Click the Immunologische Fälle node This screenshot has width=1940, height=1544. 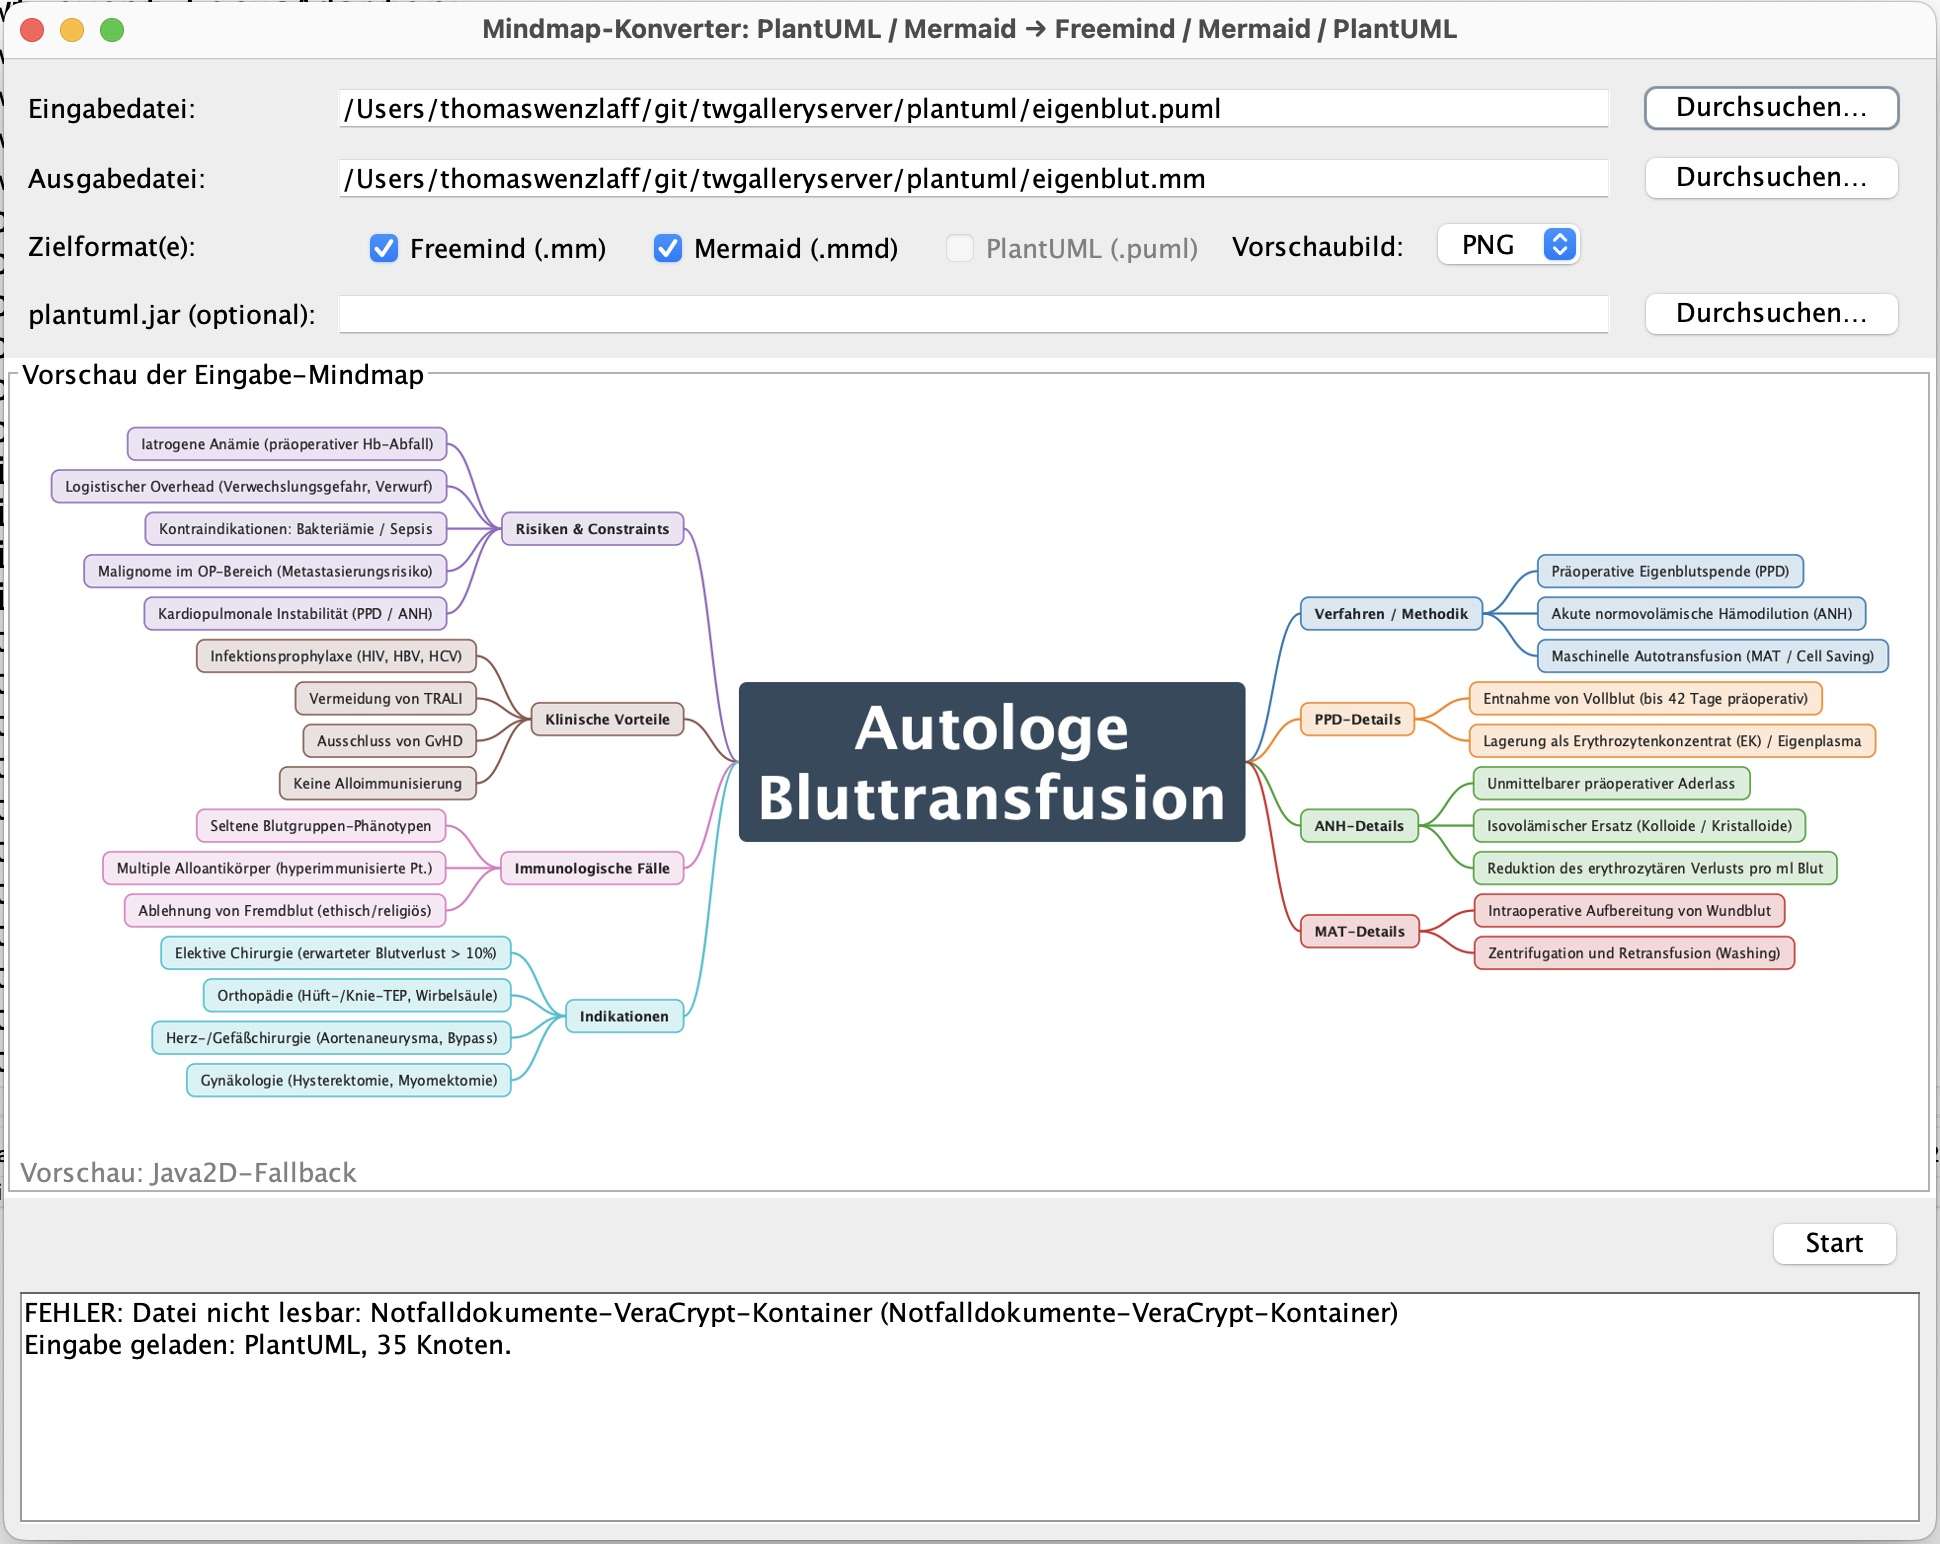592,868
